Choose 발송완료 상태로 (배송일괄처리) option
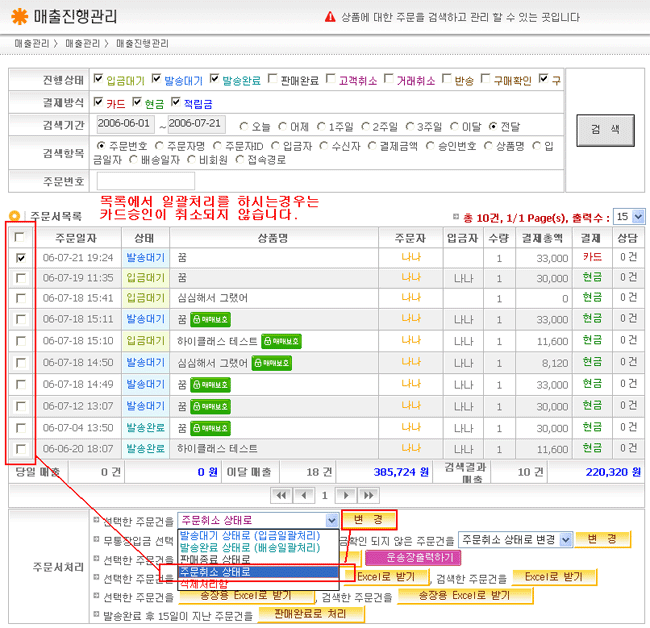 point(258,547)
